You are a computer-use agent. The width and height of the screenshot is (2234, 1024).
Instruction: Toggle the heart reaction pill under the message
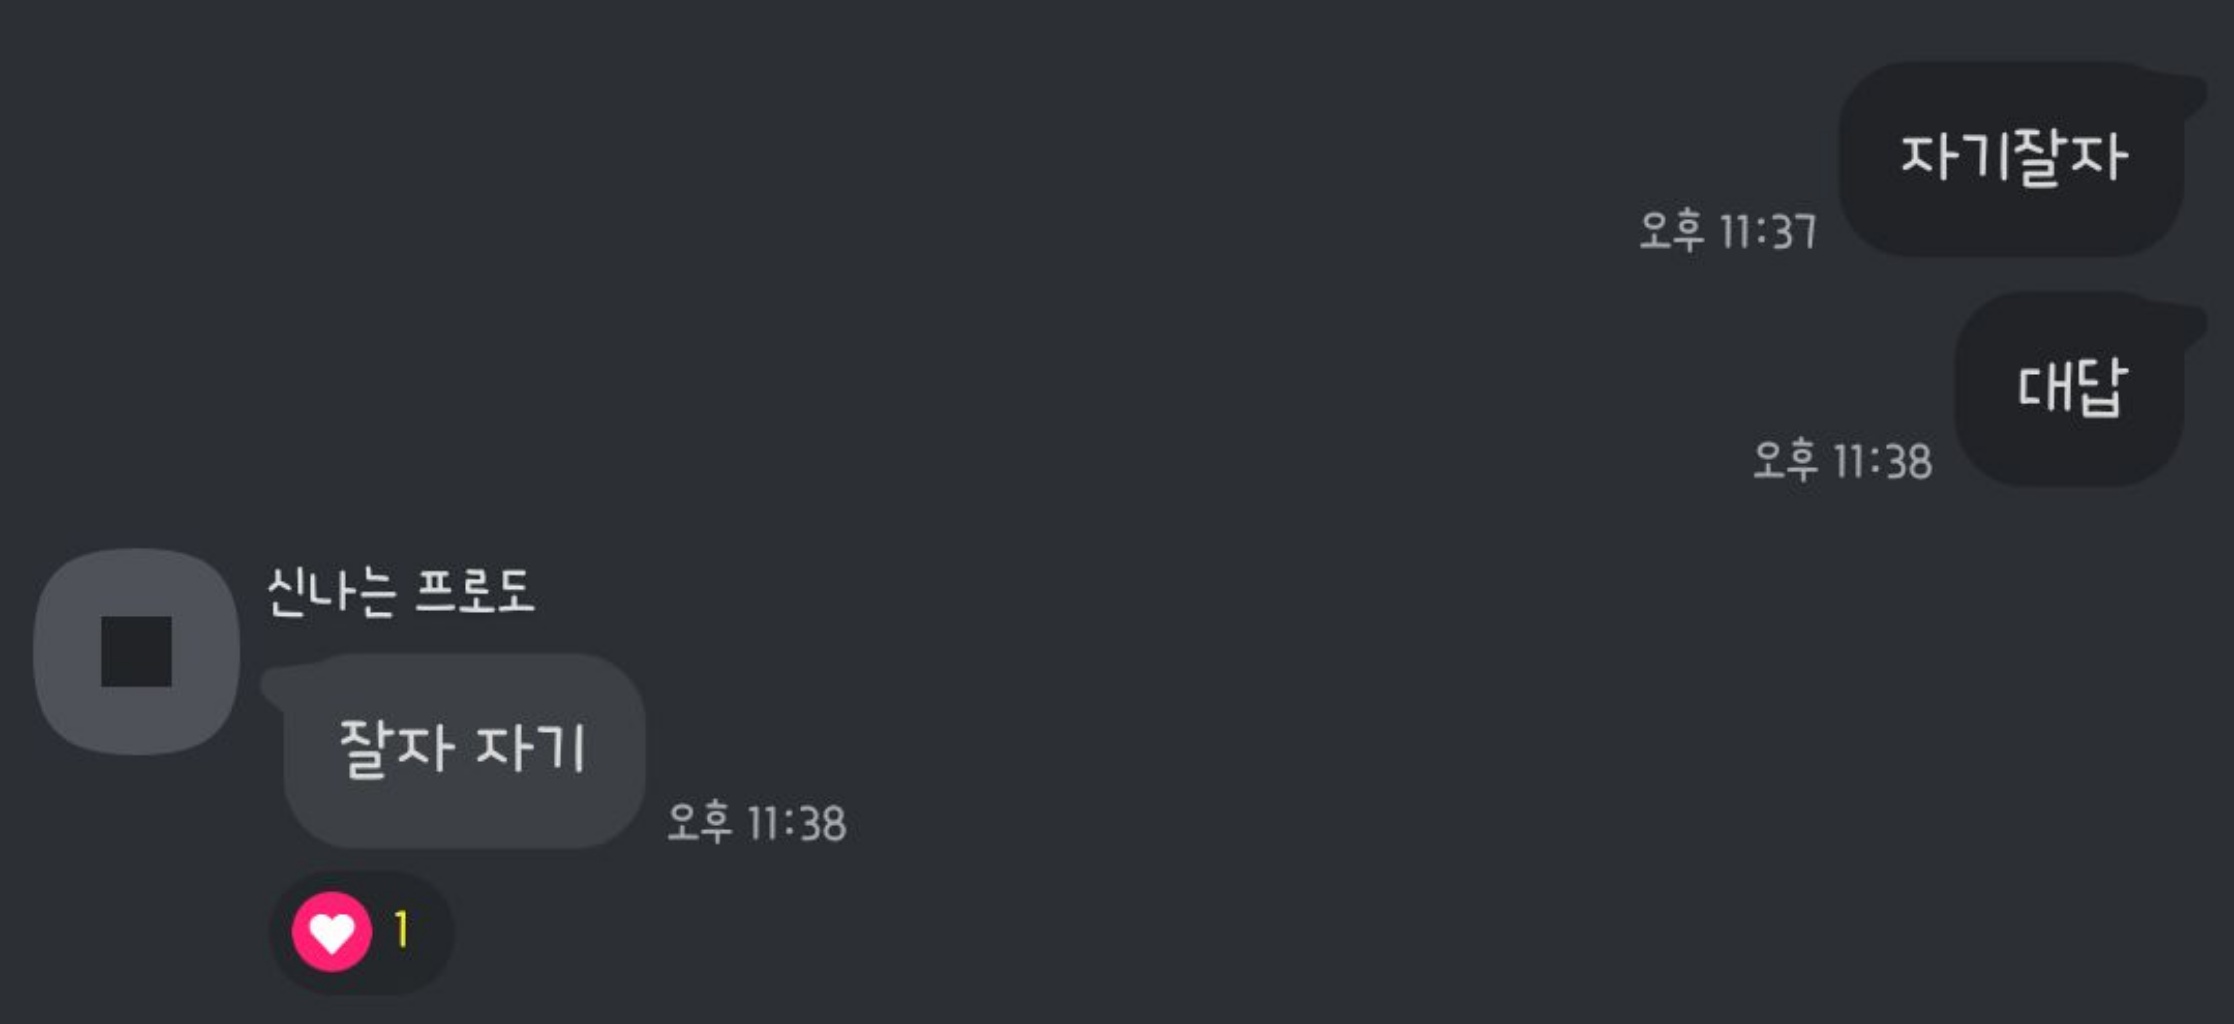361,932
